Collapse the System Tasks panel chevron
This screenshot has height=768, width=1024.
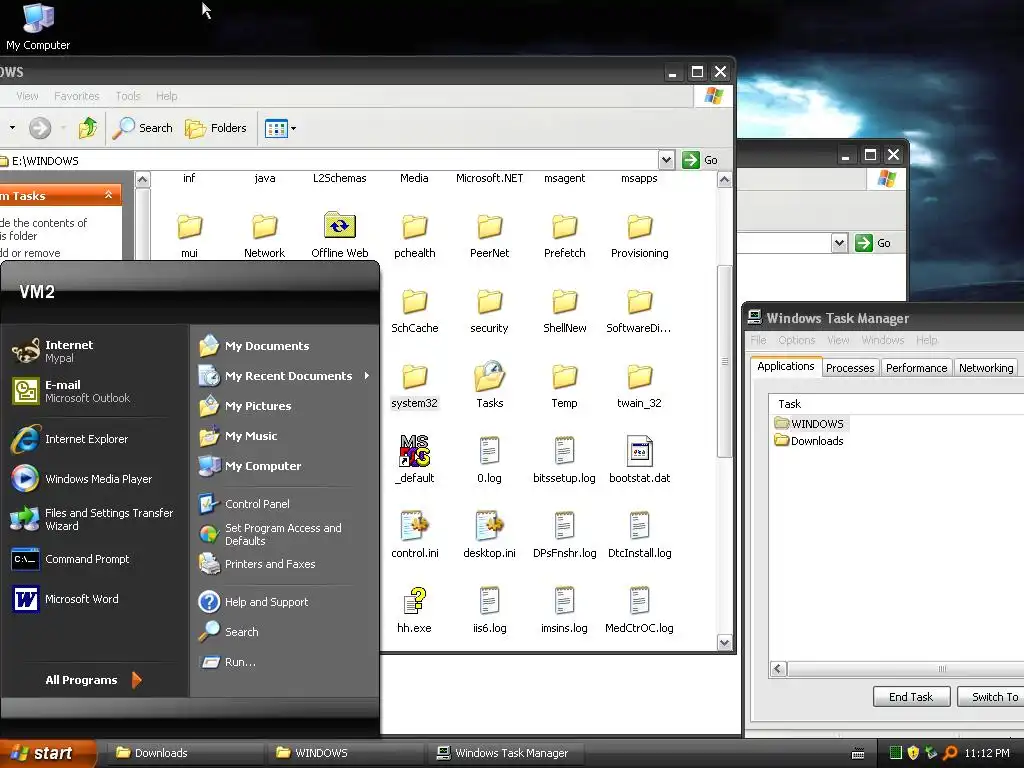108,195
